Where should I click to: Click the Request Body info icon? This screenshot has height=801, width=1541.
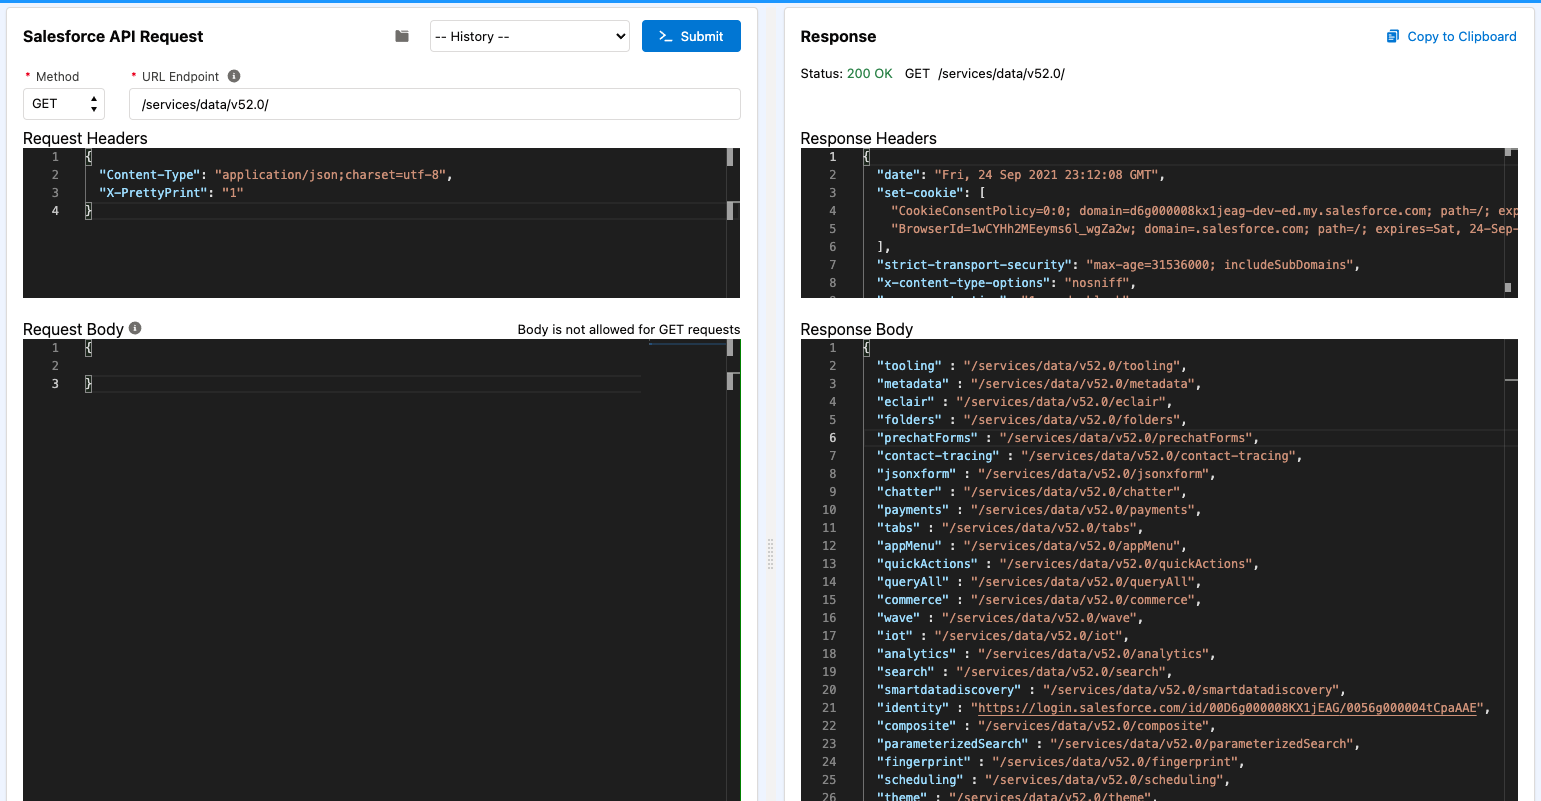135,328
